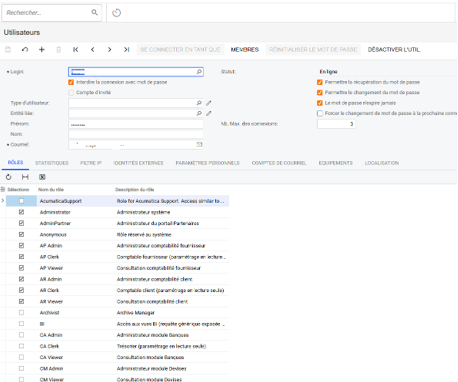Select the CM Admin role name
The height and width of the screenshot is (382, 458).
pyautogui.click(x=51, y=369)
